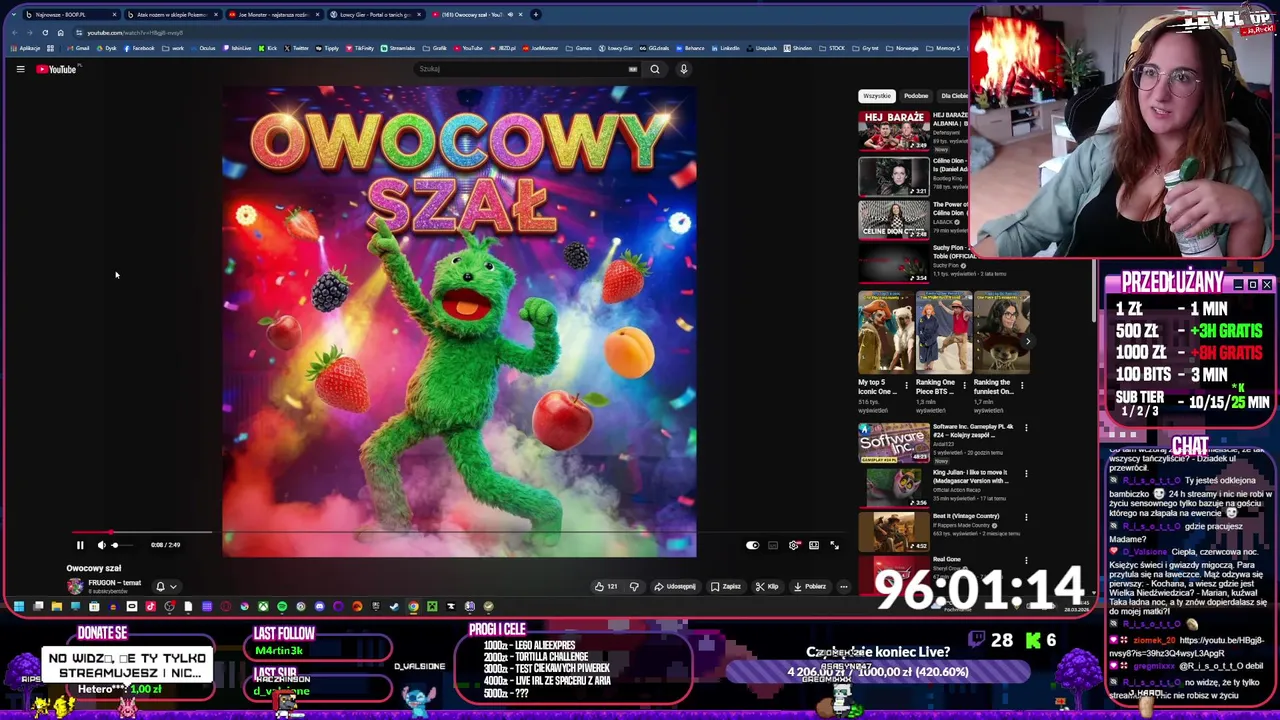Screen dimensions: 1280x720
Task: Open the browser tab search arrow
Action: click(x=13, y=15)
